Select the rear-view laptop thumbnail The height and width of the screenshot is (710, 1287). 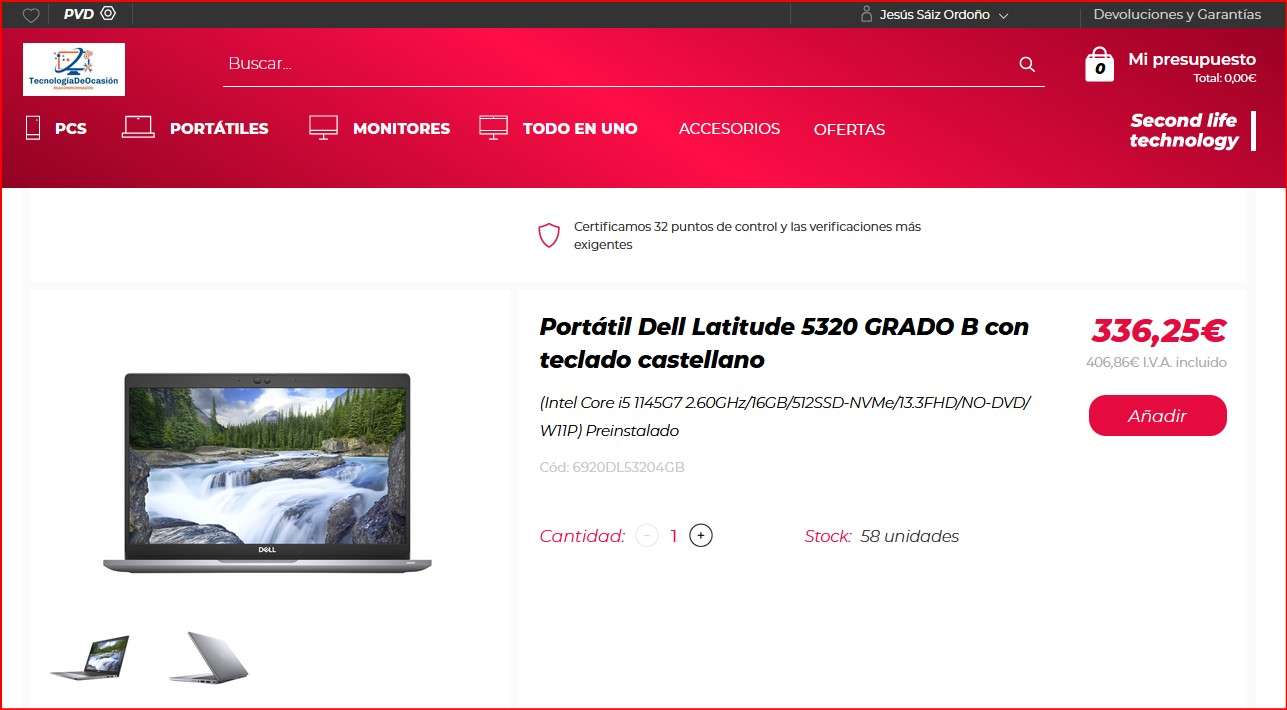tap(208, 658)
